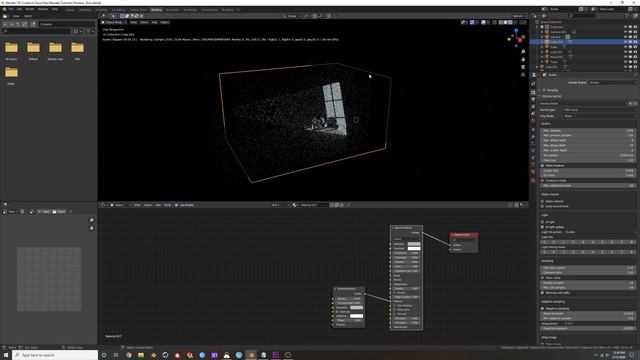Click the viewport pan hand gizmo
The height and width of the screenshot is (360, 640).
click(523, 60)
